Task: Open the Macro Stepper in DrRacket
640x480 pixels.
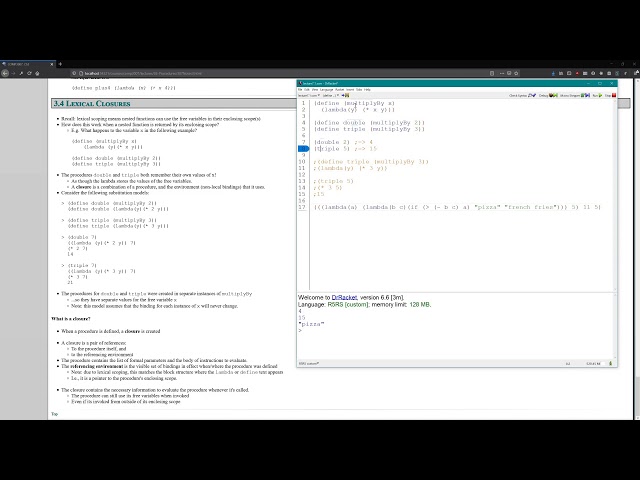Action: point(575,96)
